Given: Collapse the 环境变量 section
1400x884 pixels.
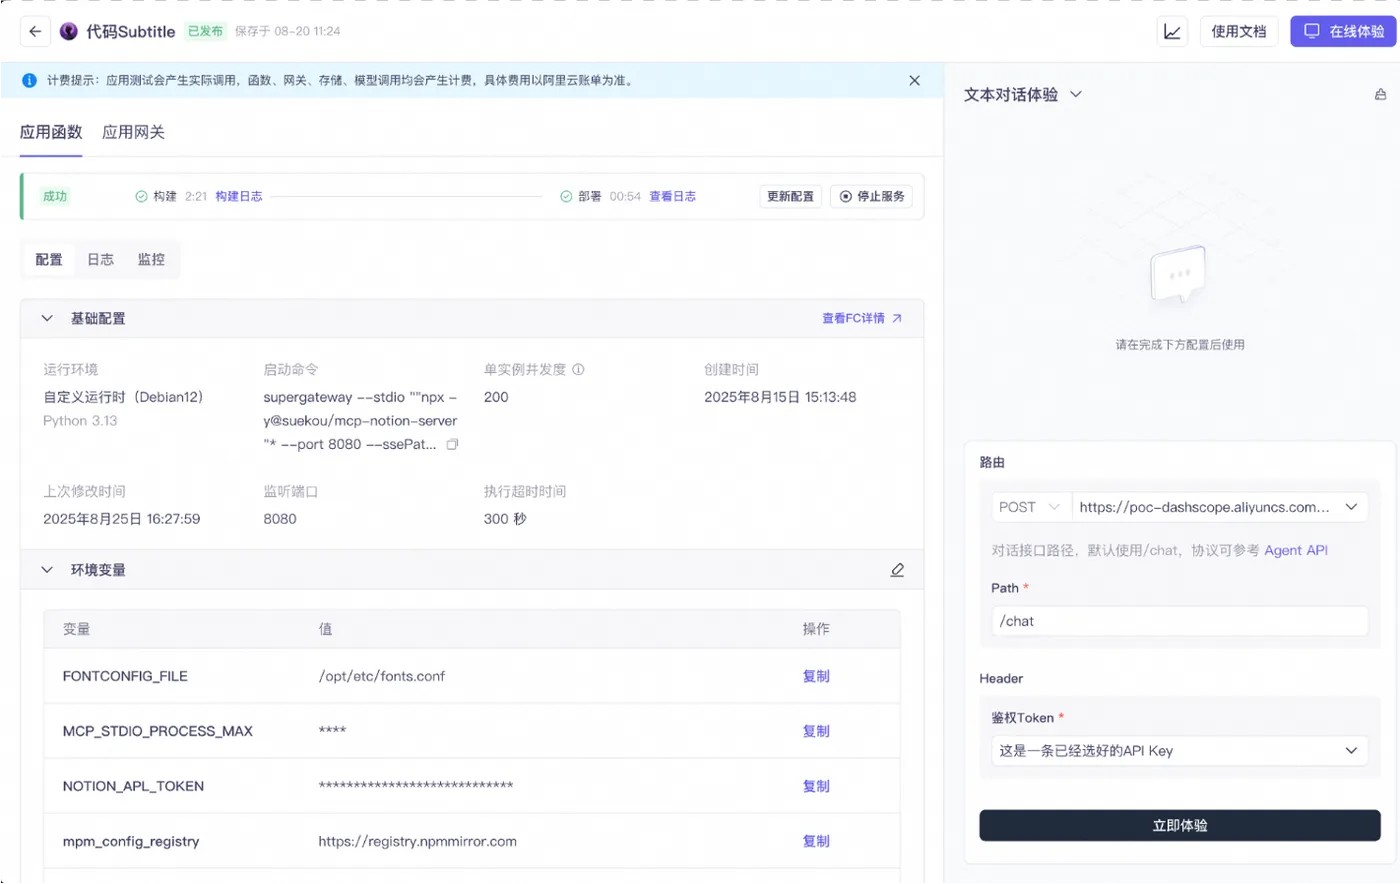Looking at the screenshot, I should (47, 570).
